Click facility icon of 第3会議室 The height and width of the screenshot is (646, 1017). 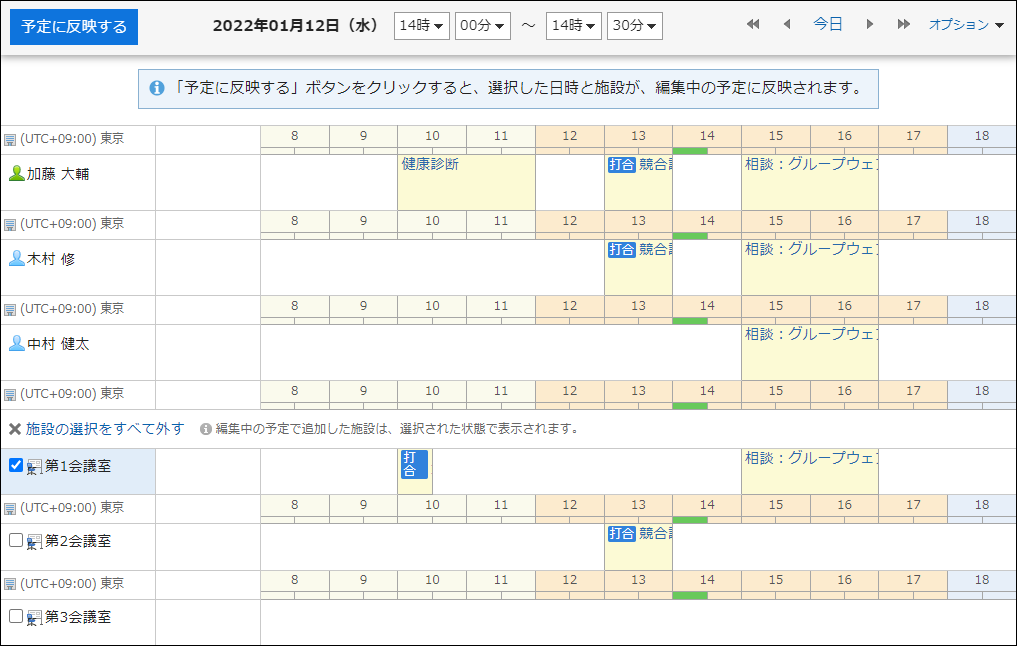pos(34,618)
